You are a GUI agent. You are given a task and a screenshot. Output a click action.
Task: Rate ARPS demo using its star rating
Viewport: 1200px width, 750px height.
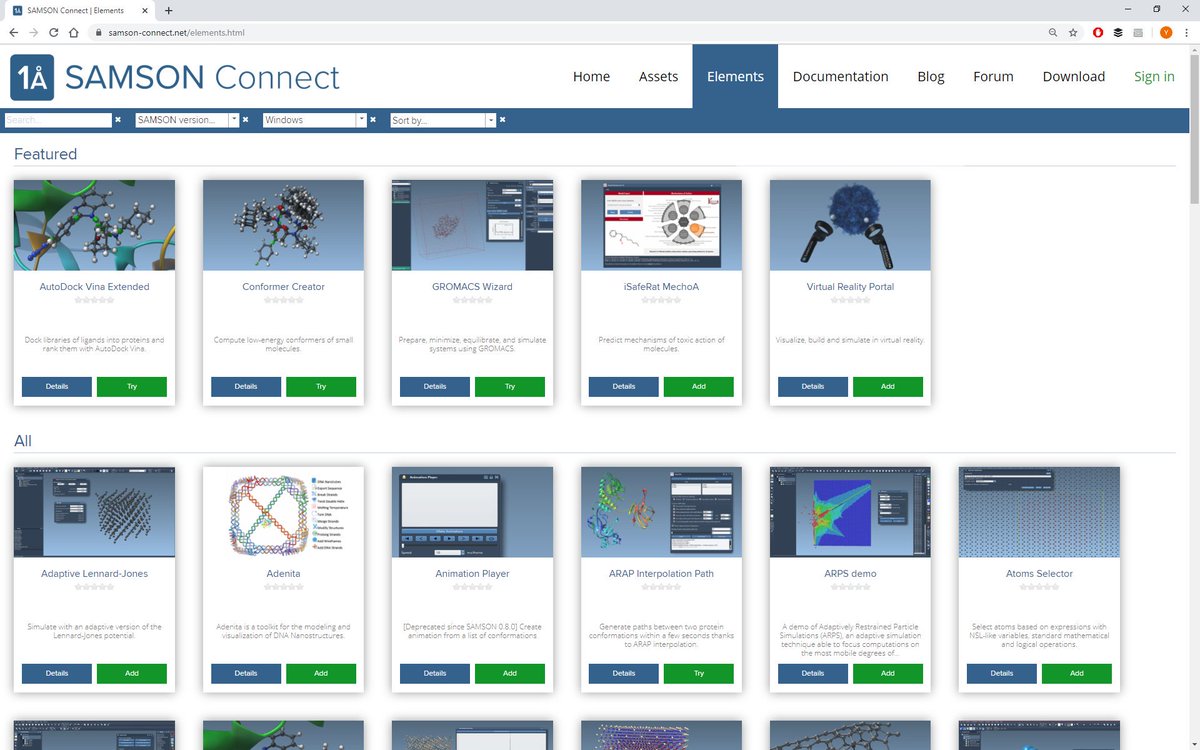point(850,586)
